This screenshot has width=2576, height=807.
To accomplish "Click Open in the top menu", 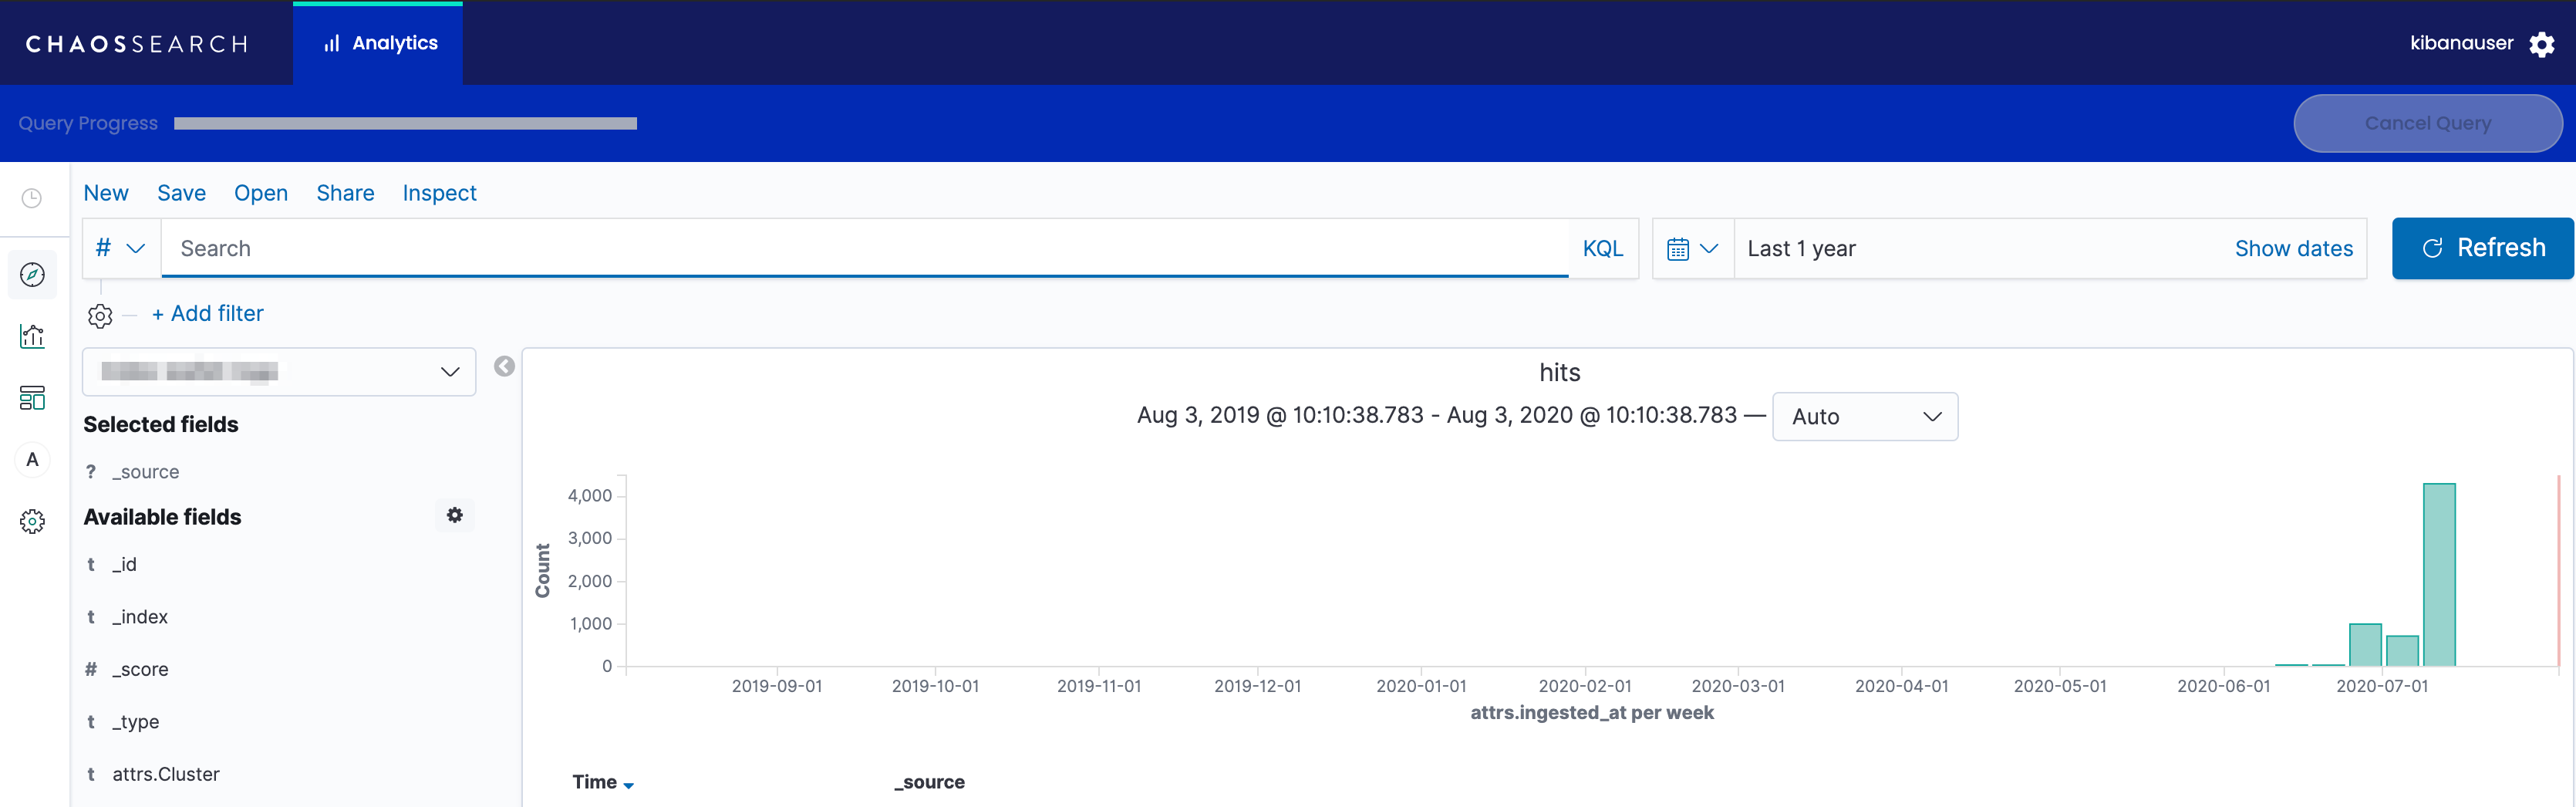I will click(261, 193).
